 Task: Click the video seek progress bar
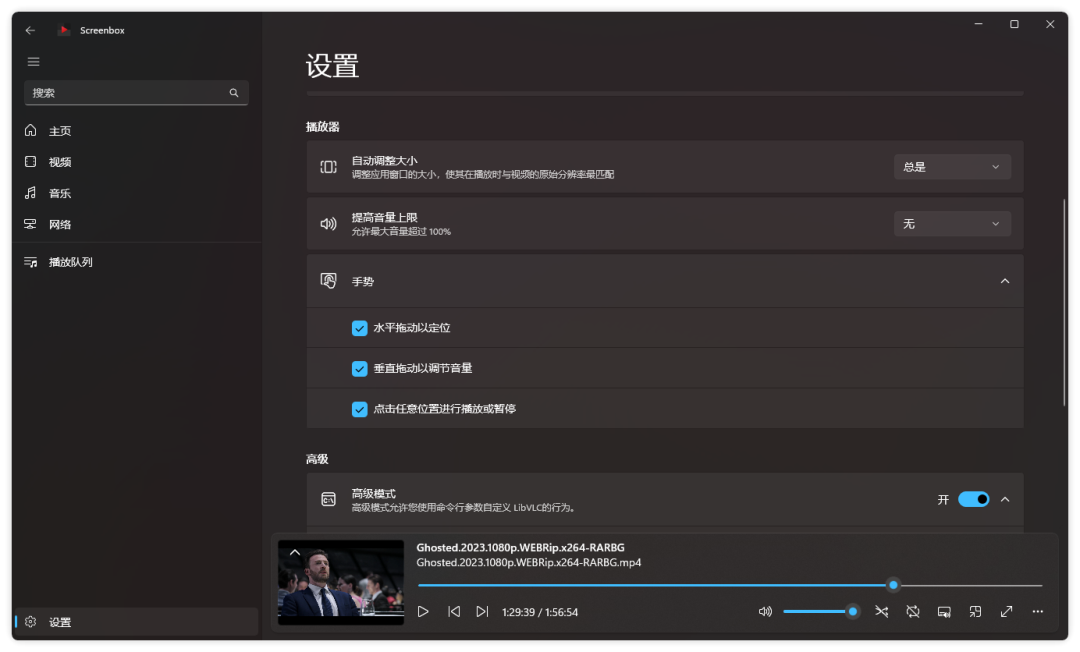(x=650, y=585)
